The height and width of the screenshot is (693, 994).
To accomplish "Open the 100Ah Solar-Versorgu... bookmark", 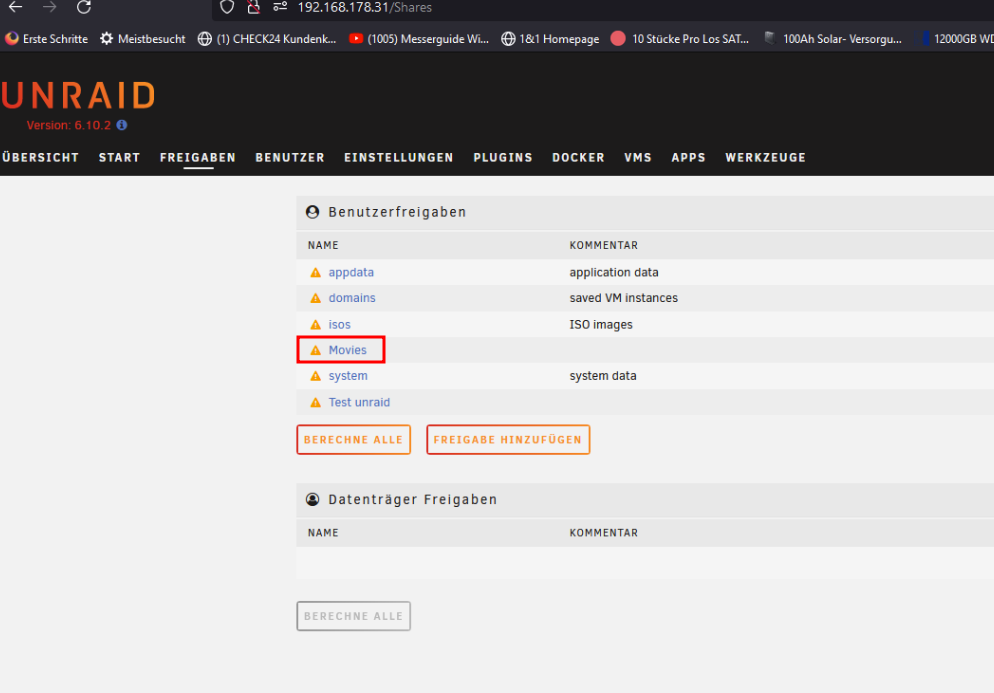I will [x=832, y=39].
